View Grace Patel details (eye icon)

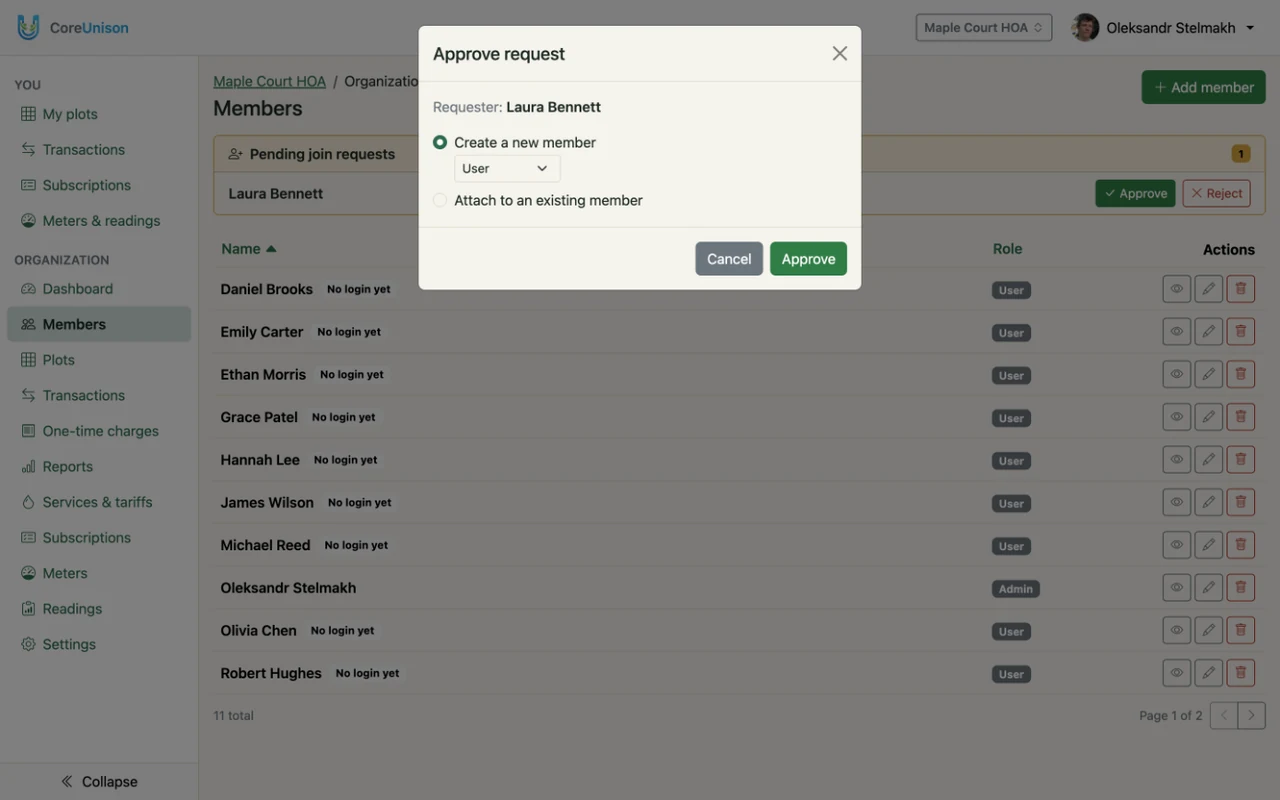(x=1177, y=417)
